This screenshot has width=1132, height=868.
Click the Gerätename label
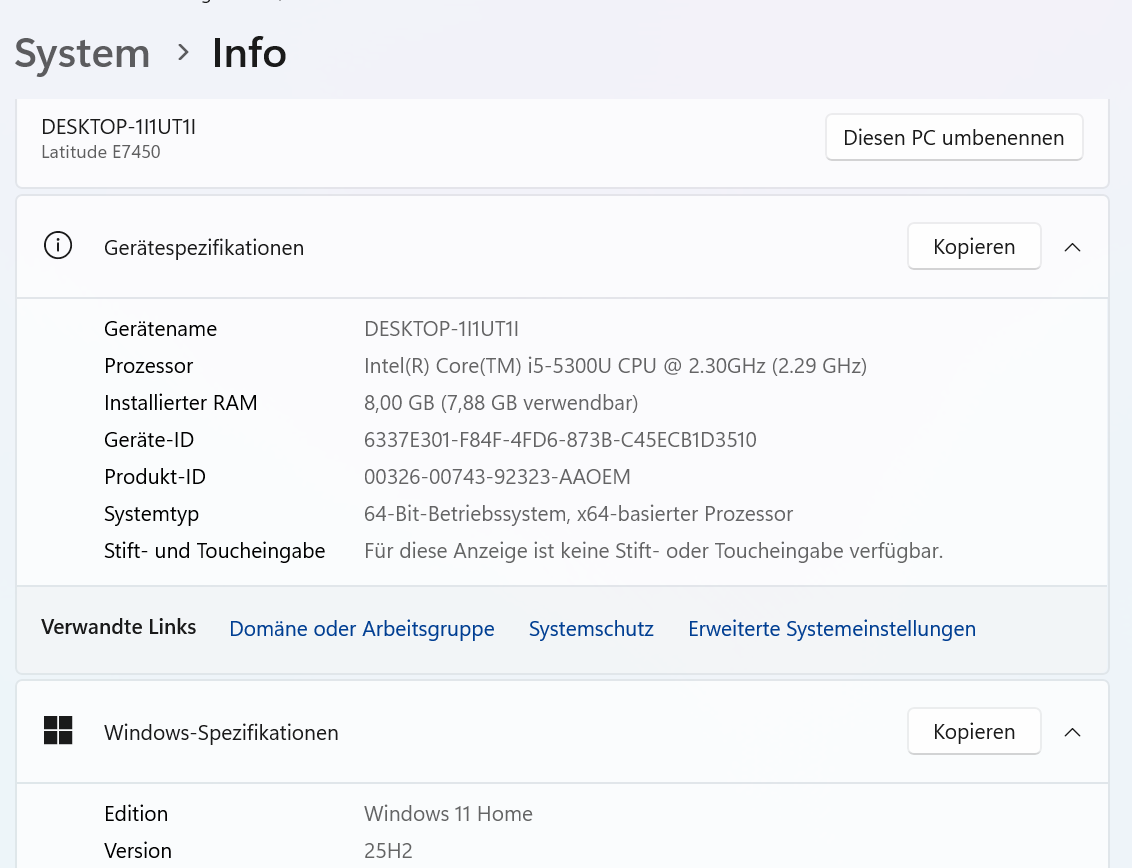[160, 329]
